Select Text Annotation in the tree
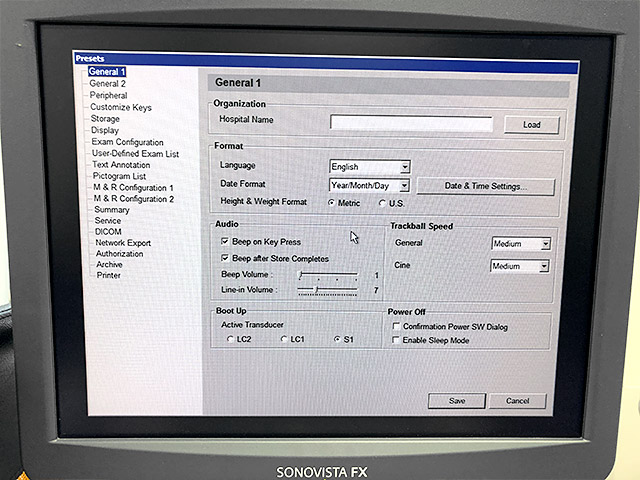 click(x=121, y=165)
